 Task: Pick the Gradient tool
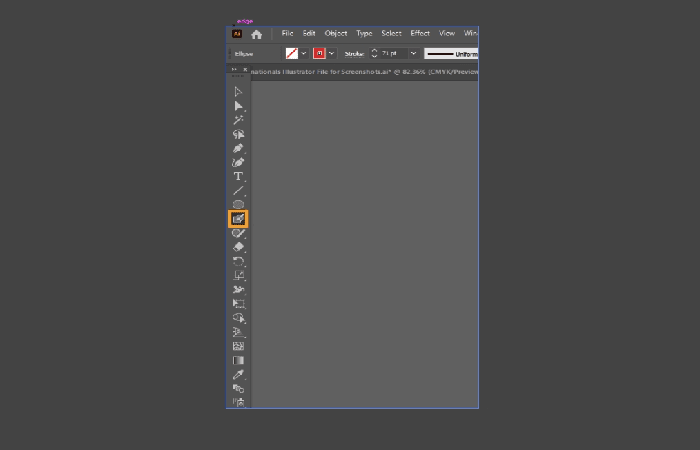(x=238, y=360)
